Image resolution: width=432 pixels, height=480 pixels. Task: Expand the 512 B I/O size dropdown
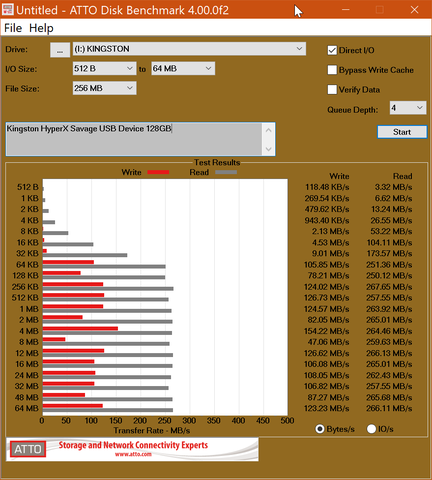click(x=104, y=69)
